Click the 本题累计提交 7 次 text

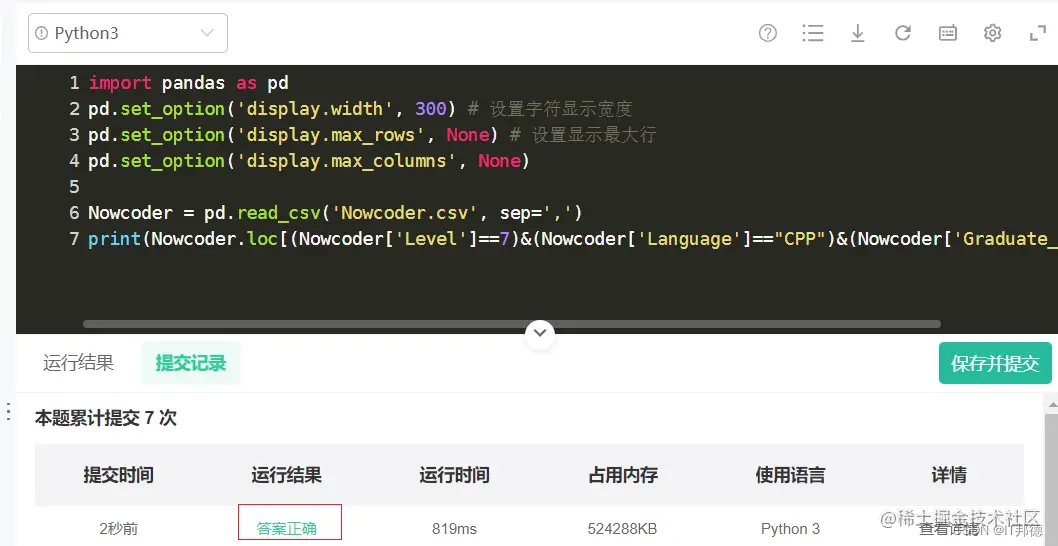coord(106,418)
